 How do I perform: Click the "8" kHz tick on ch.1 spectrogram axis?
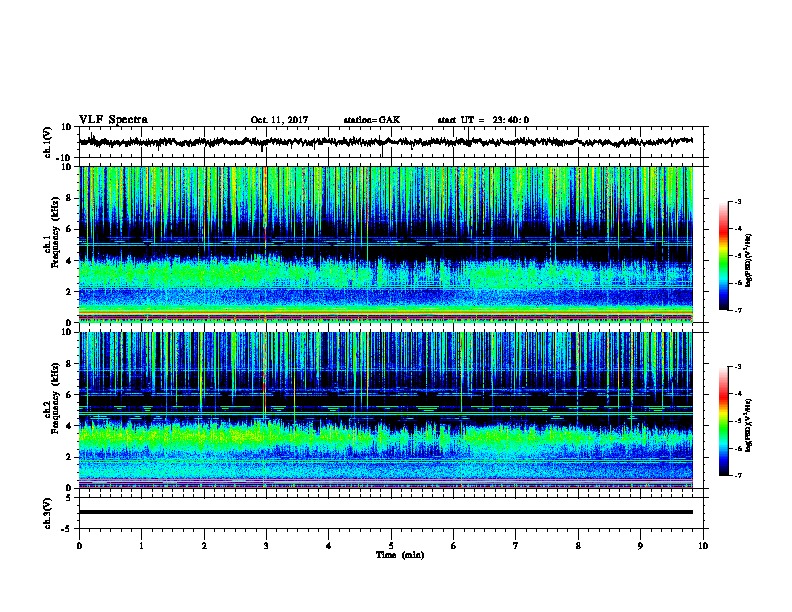pos(69,198)
